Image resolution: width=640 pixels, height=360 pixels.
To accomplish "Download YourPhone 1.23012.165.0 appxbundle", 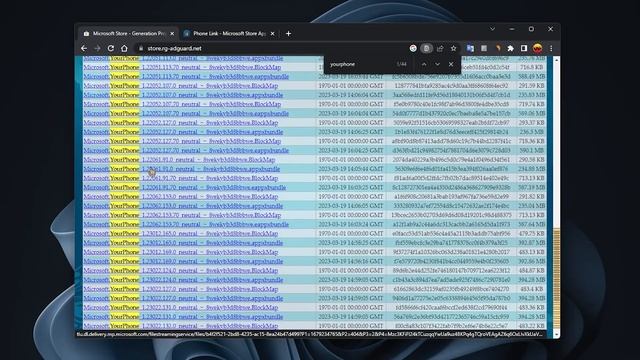I will click(x=183, y=243).
